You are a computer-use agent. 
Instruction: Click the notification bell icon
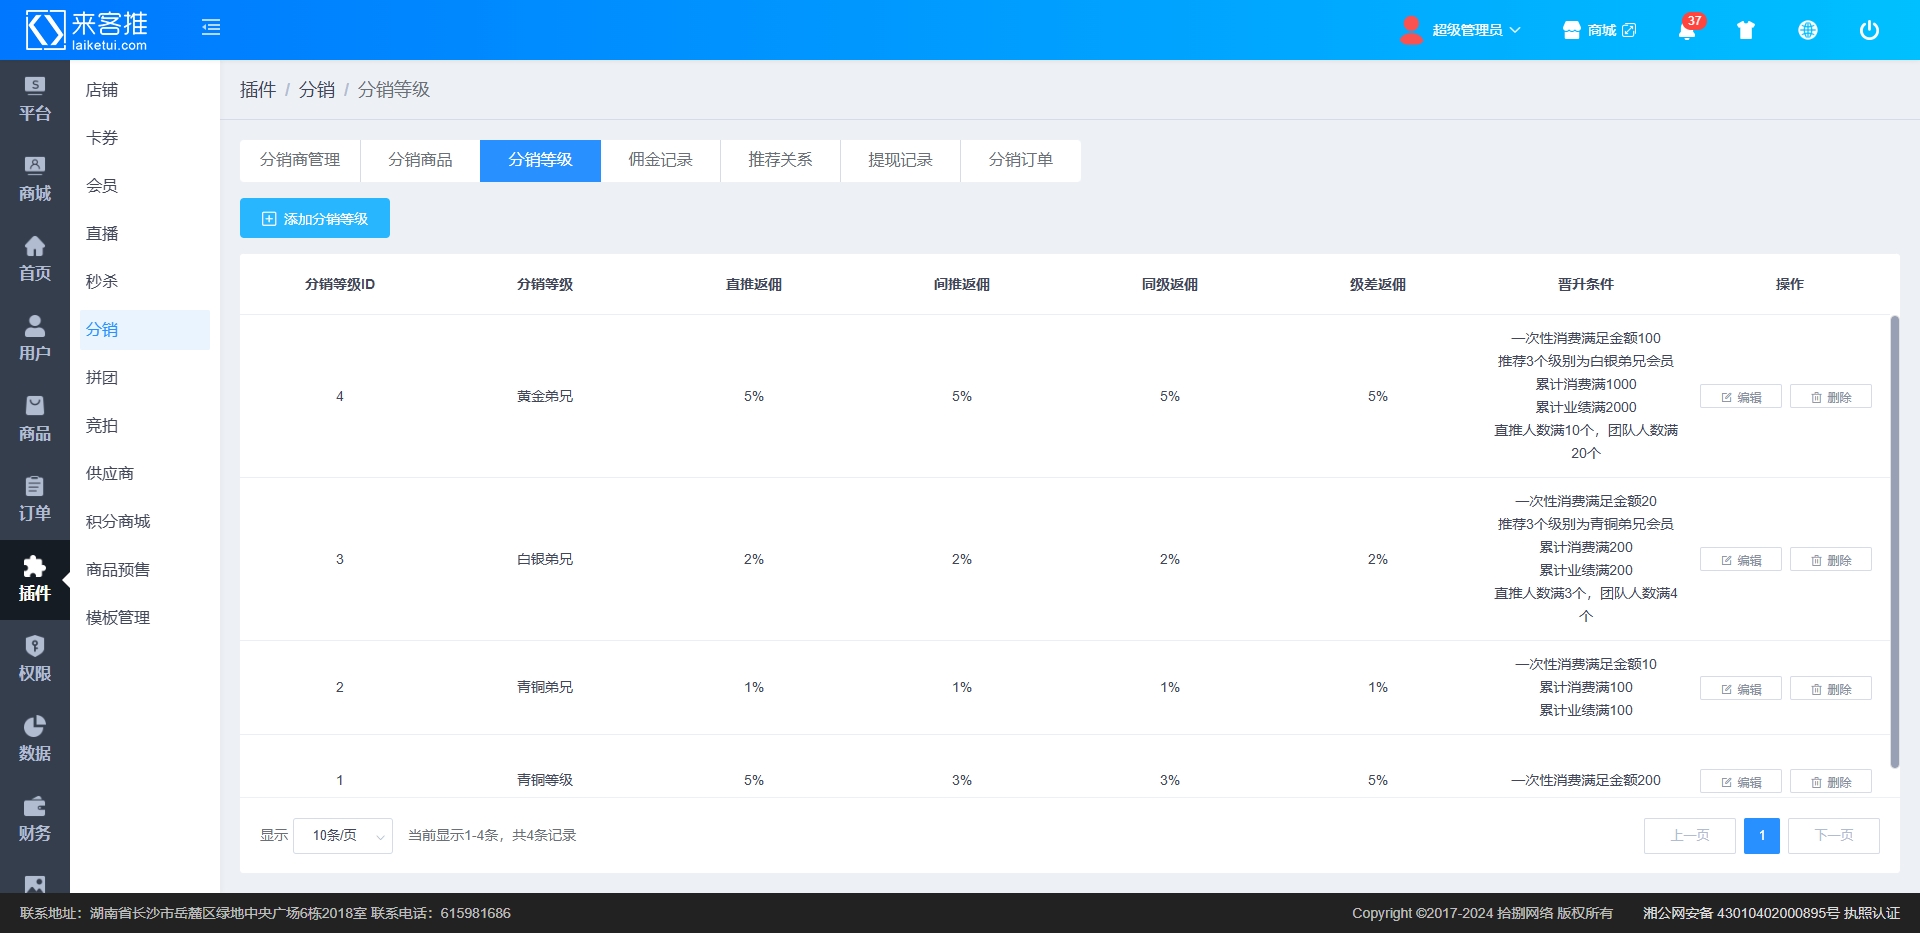tap(1686, 30)
